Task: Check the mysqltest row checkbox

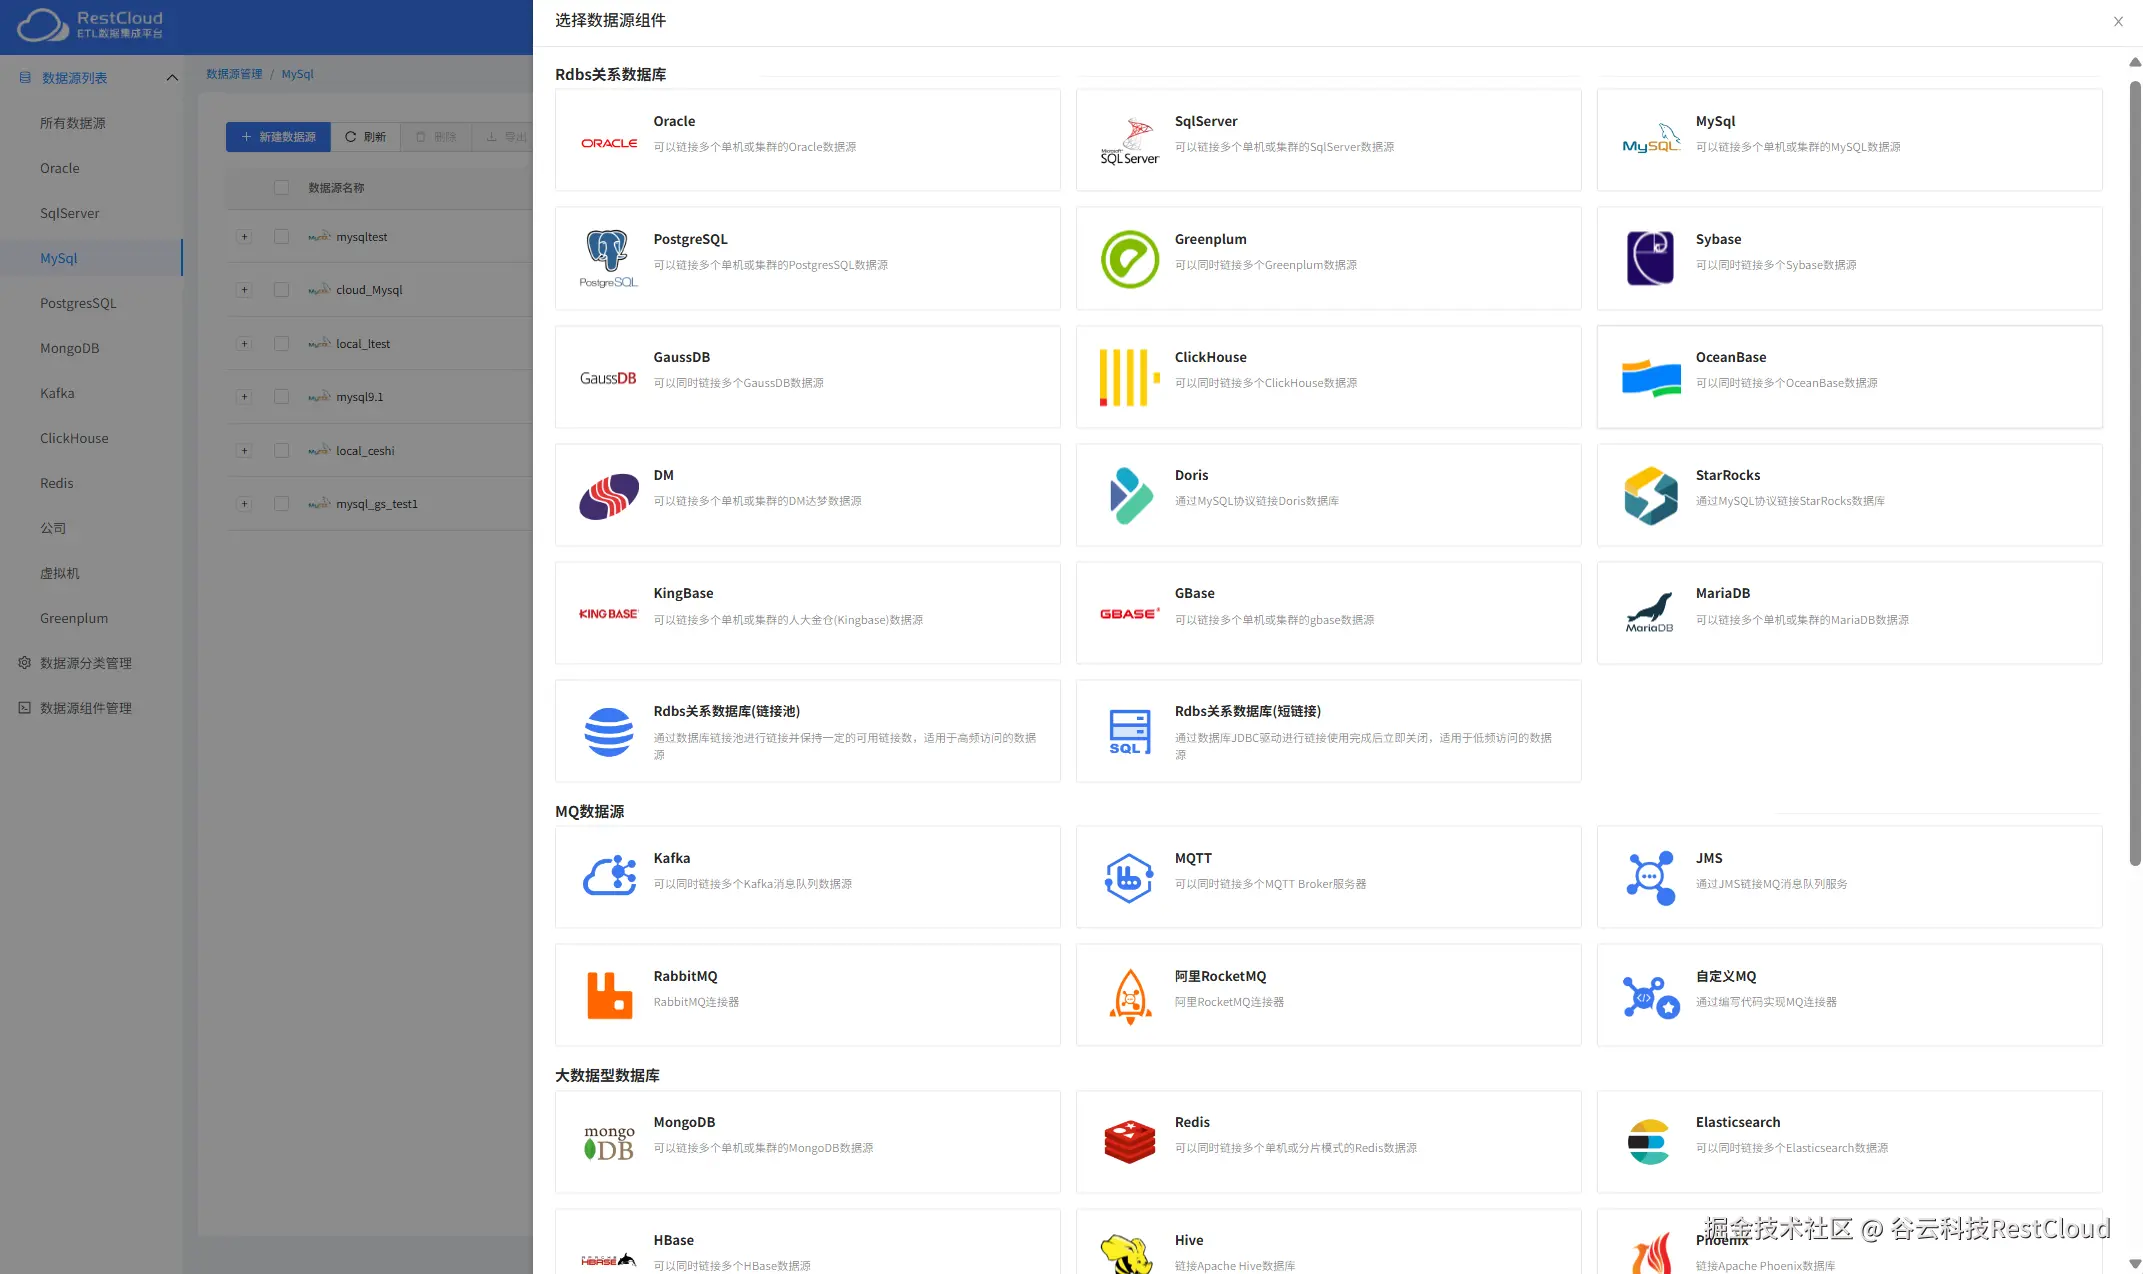Action: click(281, 237)
